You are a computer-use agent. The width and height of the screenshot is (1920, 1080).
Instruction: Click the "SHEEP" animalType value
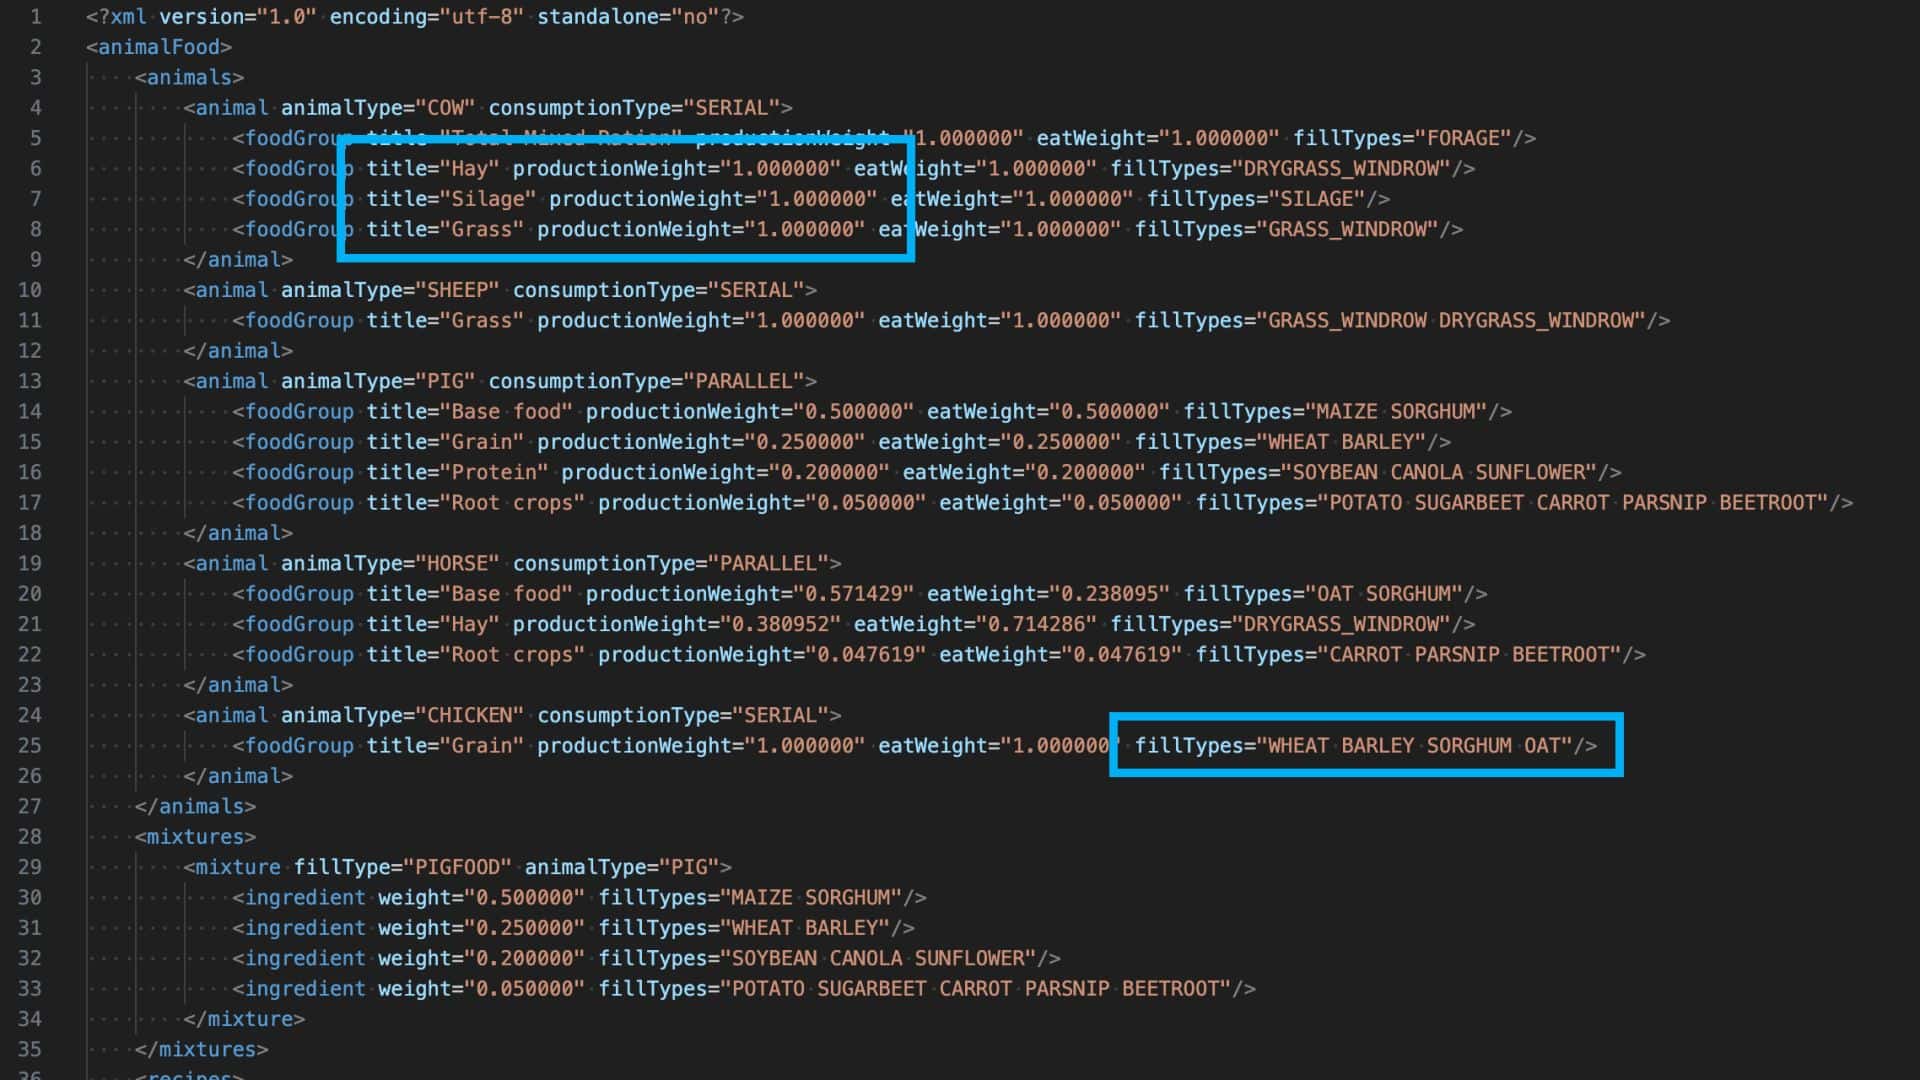pos(457,290)
